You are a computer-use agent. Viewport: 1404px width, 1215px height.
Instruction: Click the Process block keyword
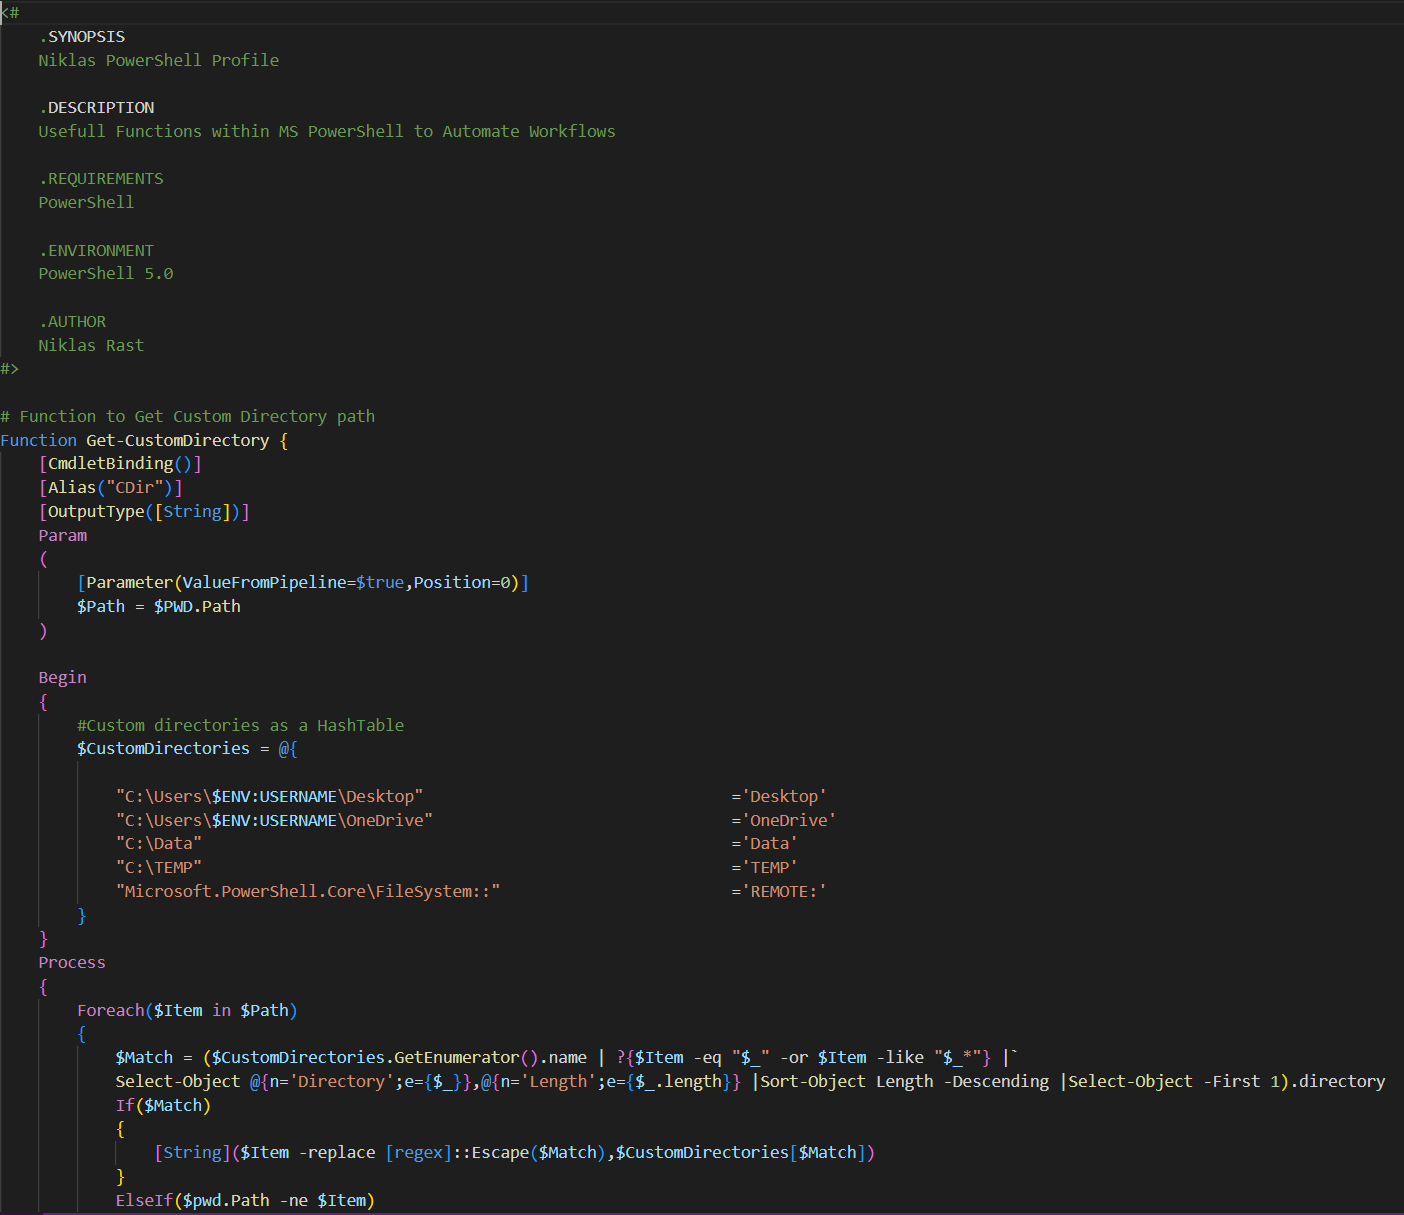(72, 963)
